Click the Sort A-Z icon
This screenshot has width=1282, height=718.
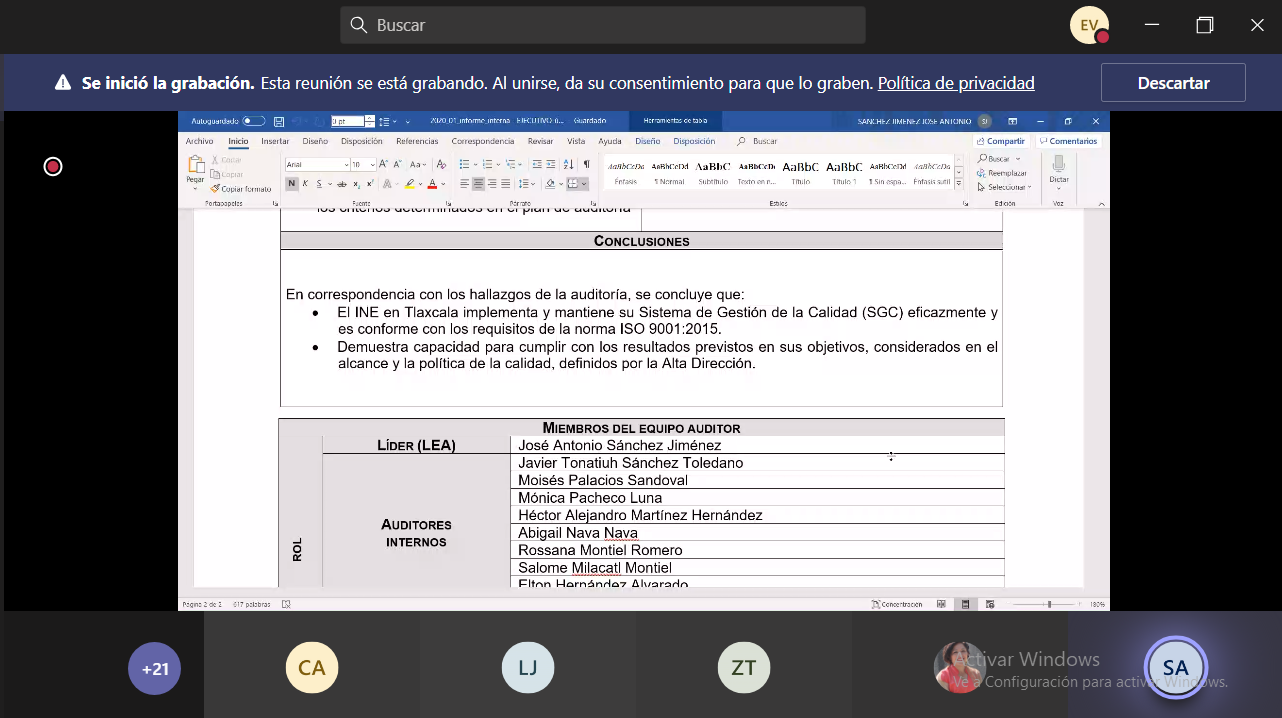pyautogui.click(x=569, y=164)
